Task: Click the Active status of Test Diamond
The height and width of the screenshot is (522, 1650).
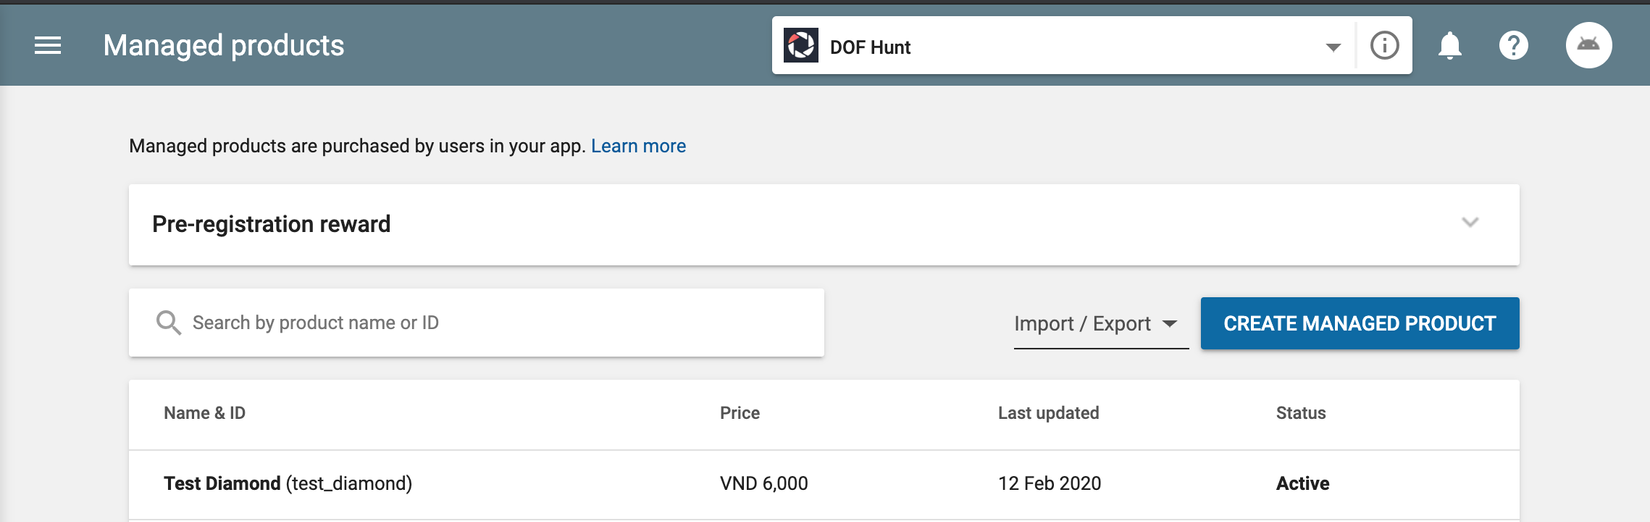Action: (1302, 484)
